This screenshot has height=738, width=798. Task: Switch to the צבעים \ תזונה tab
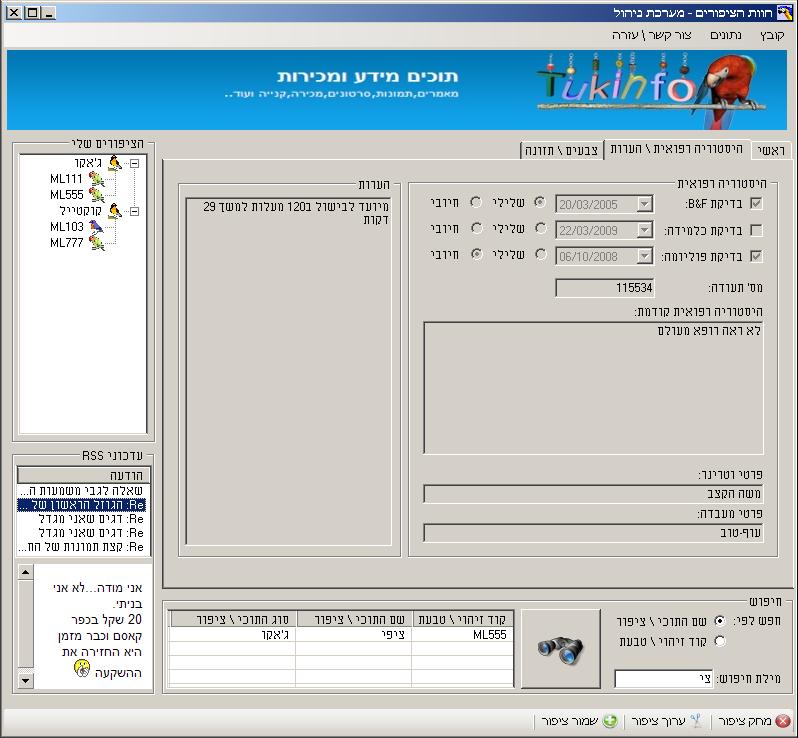(561, 150)
